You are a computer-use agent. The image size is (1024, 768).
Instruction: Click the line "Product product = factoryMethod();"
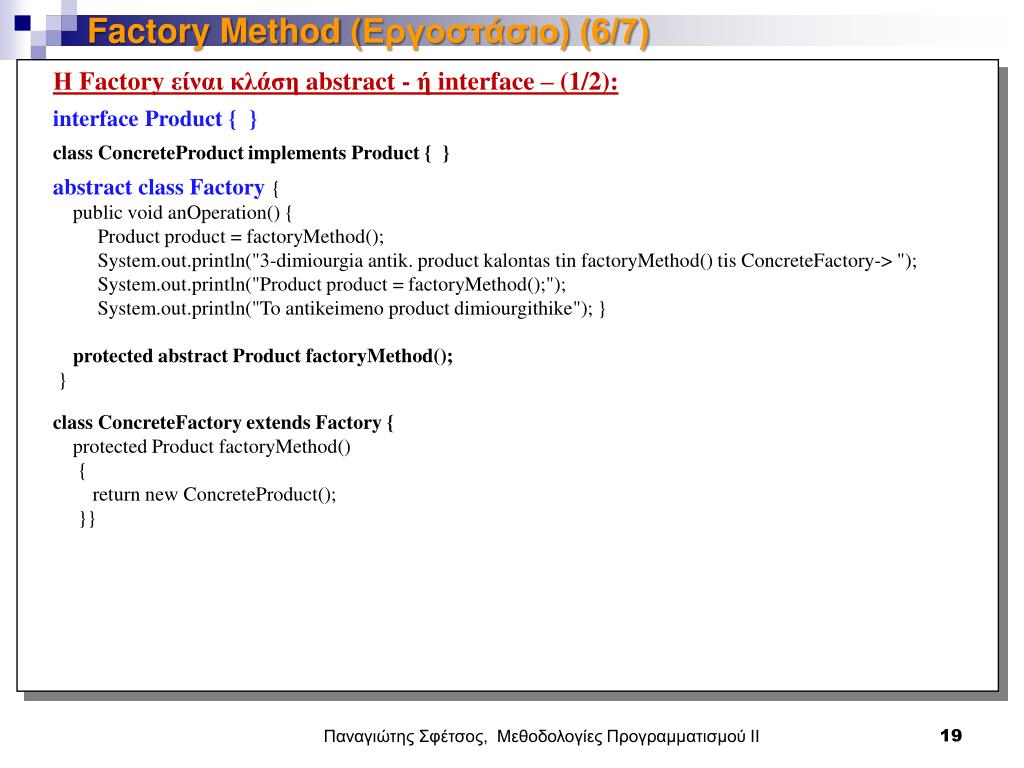tap(241, 237)
